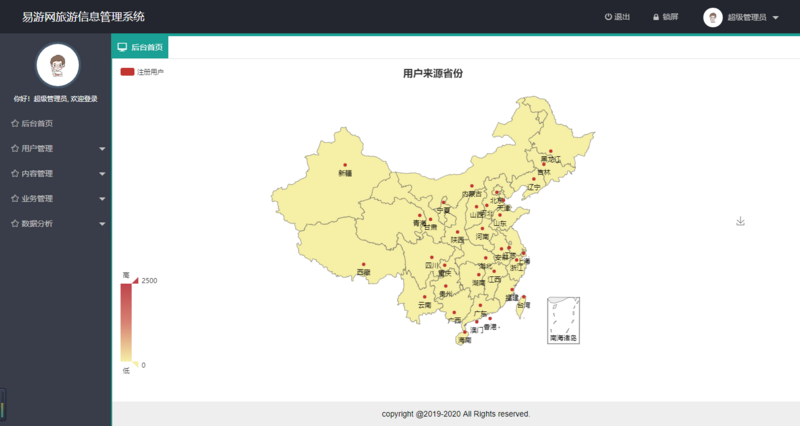Click the 退出 text link

(622, 17)
